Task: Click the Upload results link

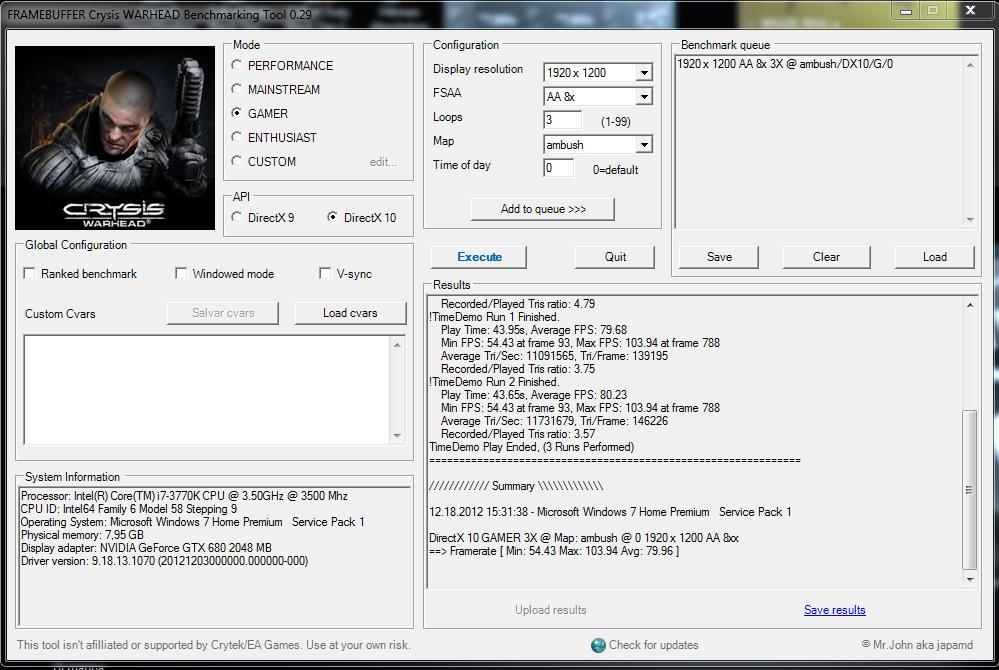Action: pyautogui.click(x=550, y=609)
